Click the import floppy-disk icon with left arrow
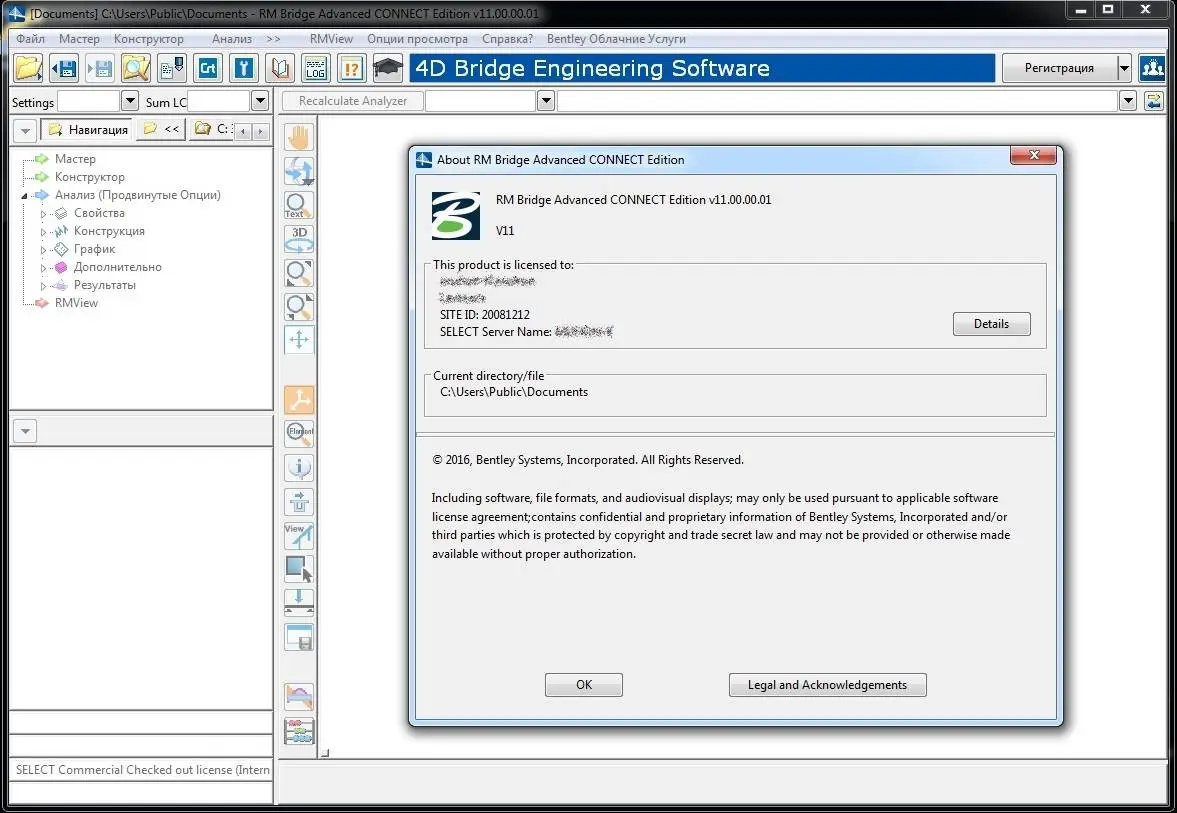This screenshot has height=813, width=1177. point(64,68)
